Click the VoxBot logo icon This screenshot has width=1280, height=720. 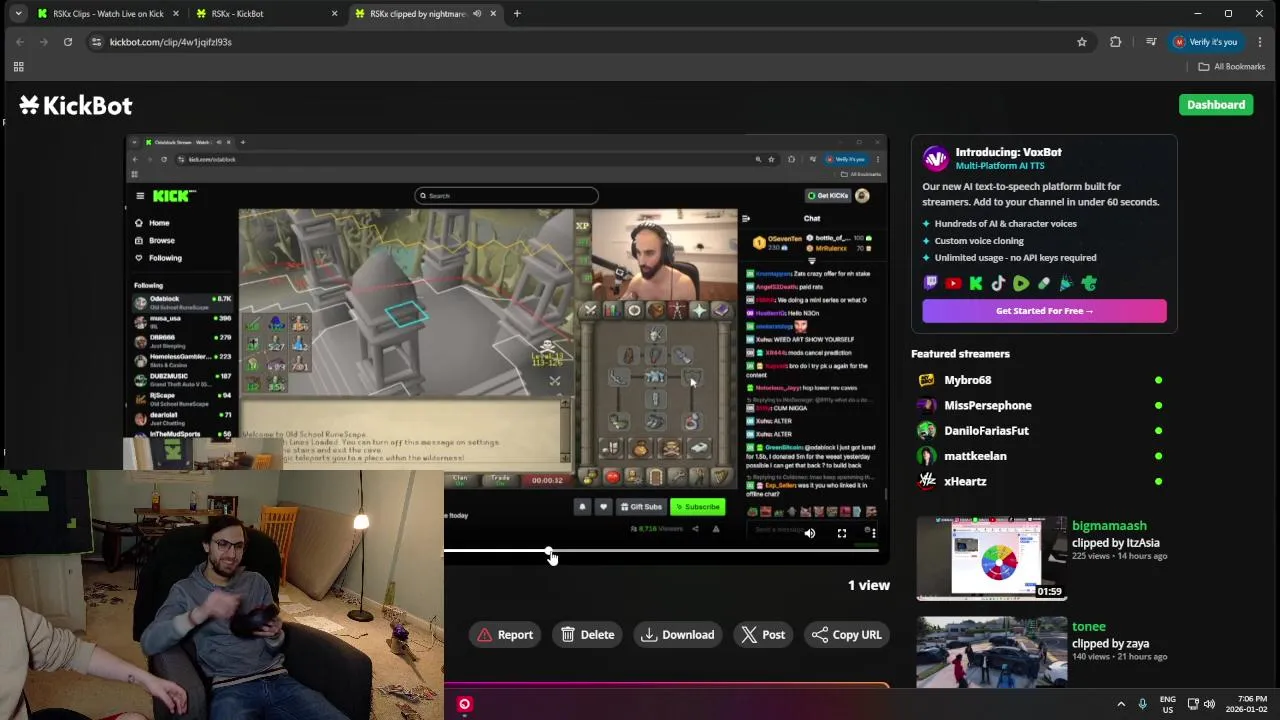coord(935,158)
